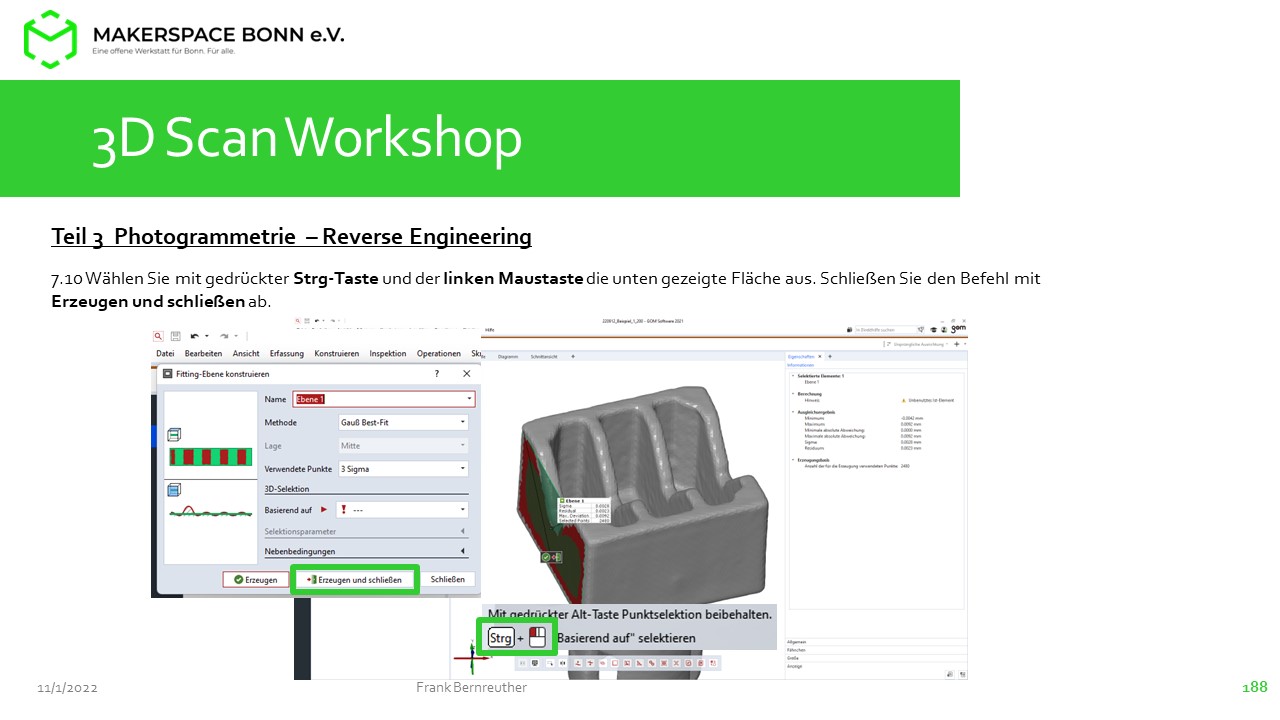This screenshot has height=720, width=1280.
Task: Collapse the Ausgleichsgebnis section
Action: (792, 412)
